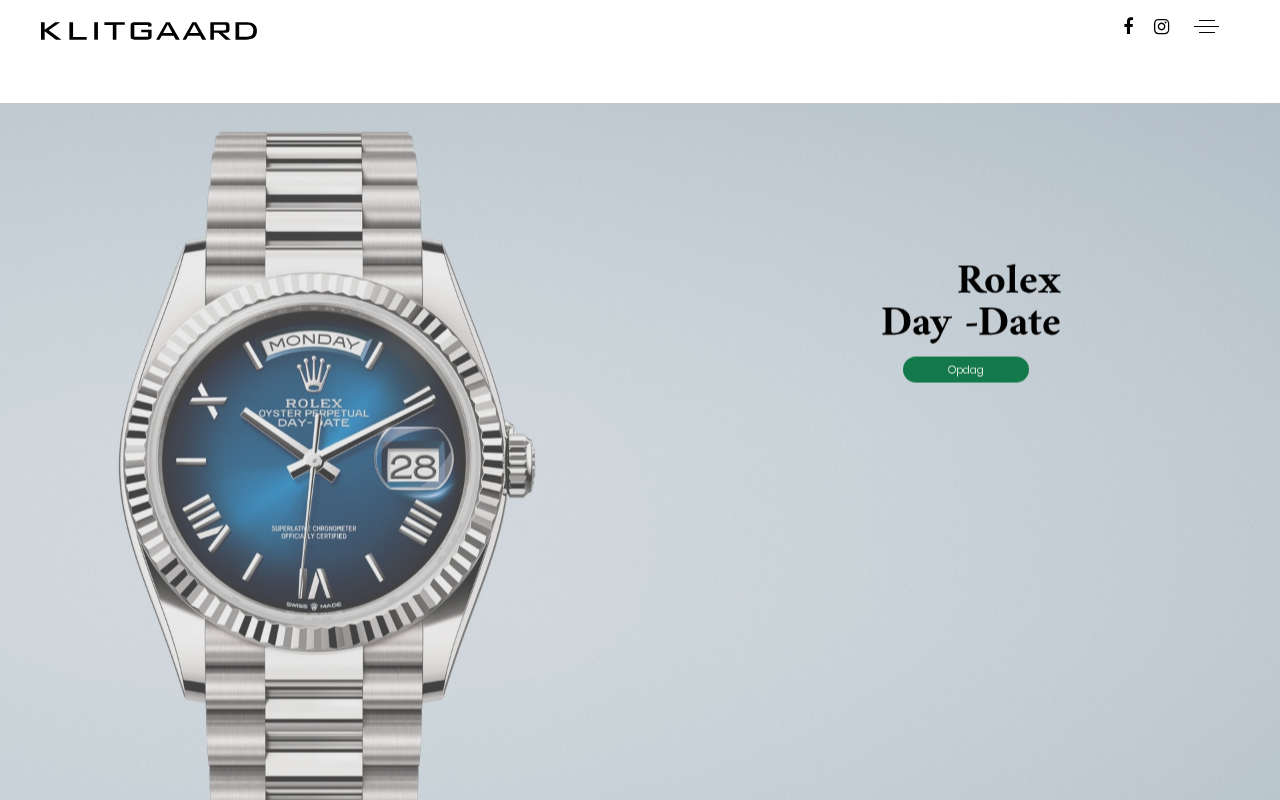Screen dimensions: 1280x800
Task: Open the hamburger navigation menu
Action: 1206,27
